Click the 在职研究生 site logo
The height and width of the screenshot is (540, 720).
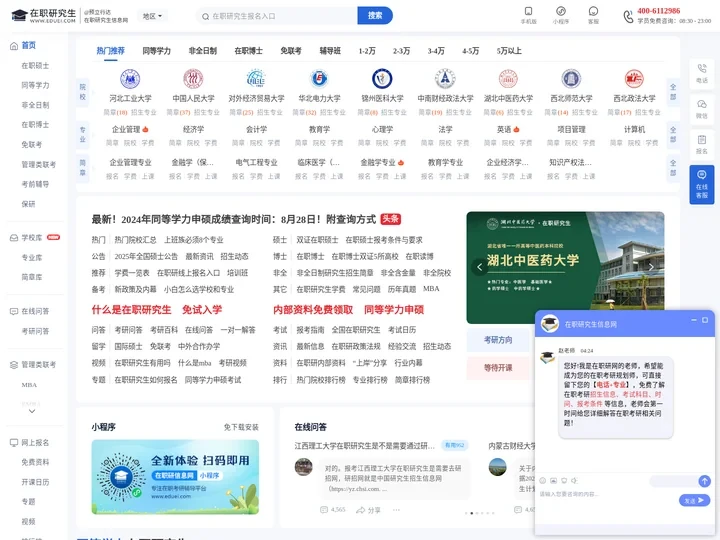(43, 16)
